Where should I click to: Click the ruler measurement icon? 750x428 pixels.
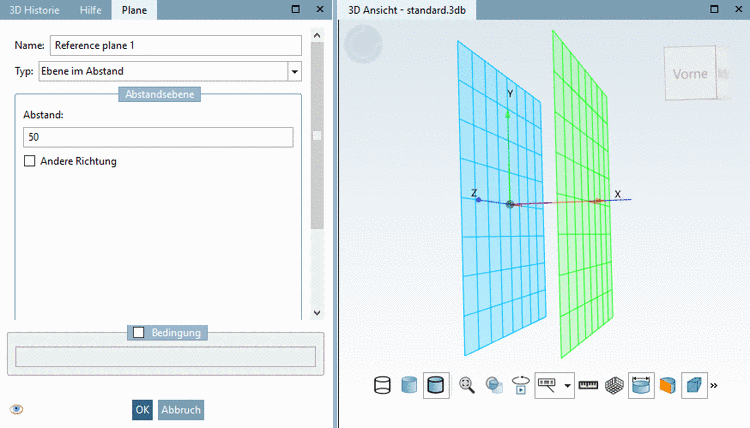coord(588,385)
